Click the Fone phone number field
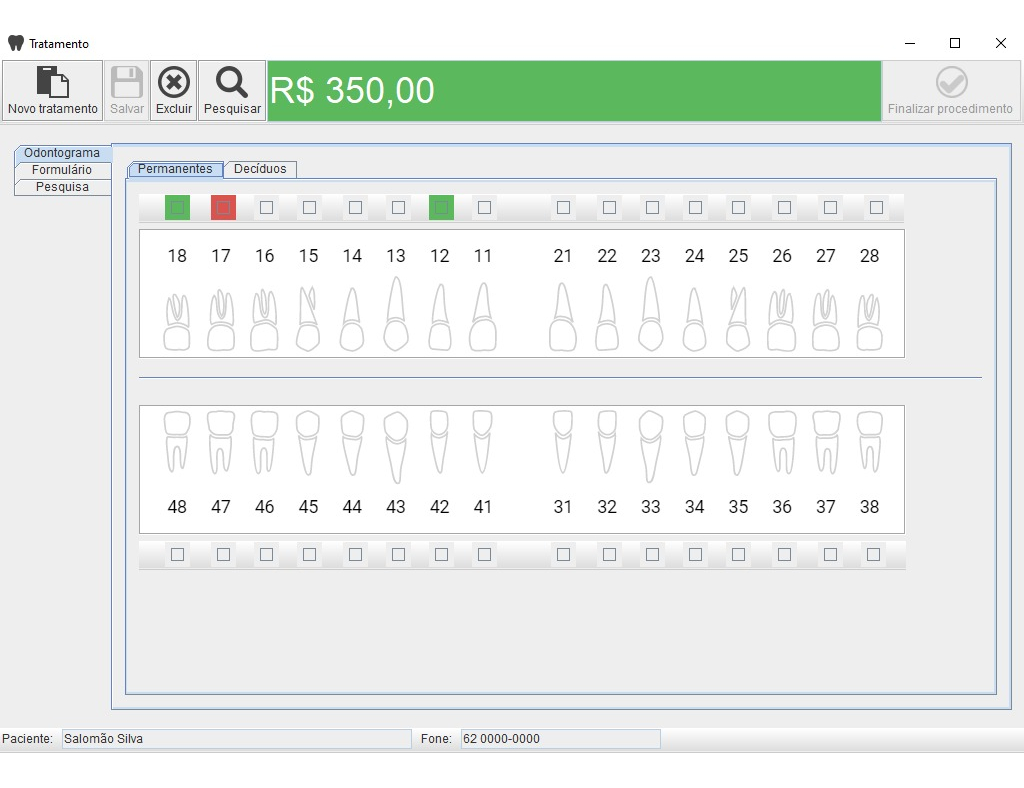 [560, 738]
